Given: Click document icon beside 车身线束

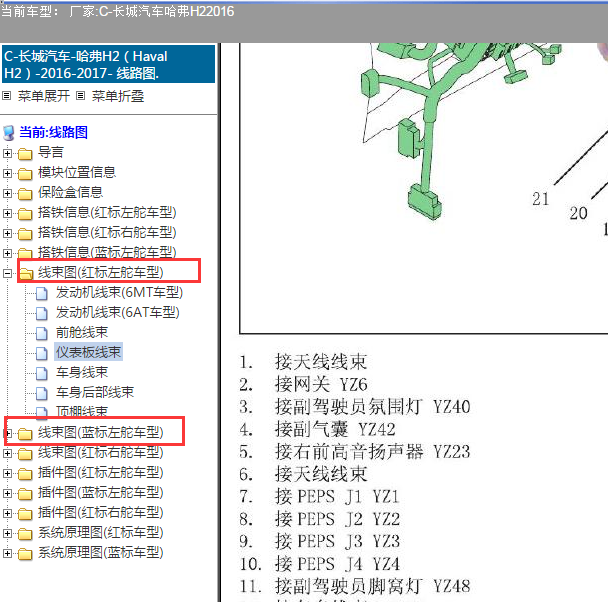Looking at the screenshot, I should [42, 373].
